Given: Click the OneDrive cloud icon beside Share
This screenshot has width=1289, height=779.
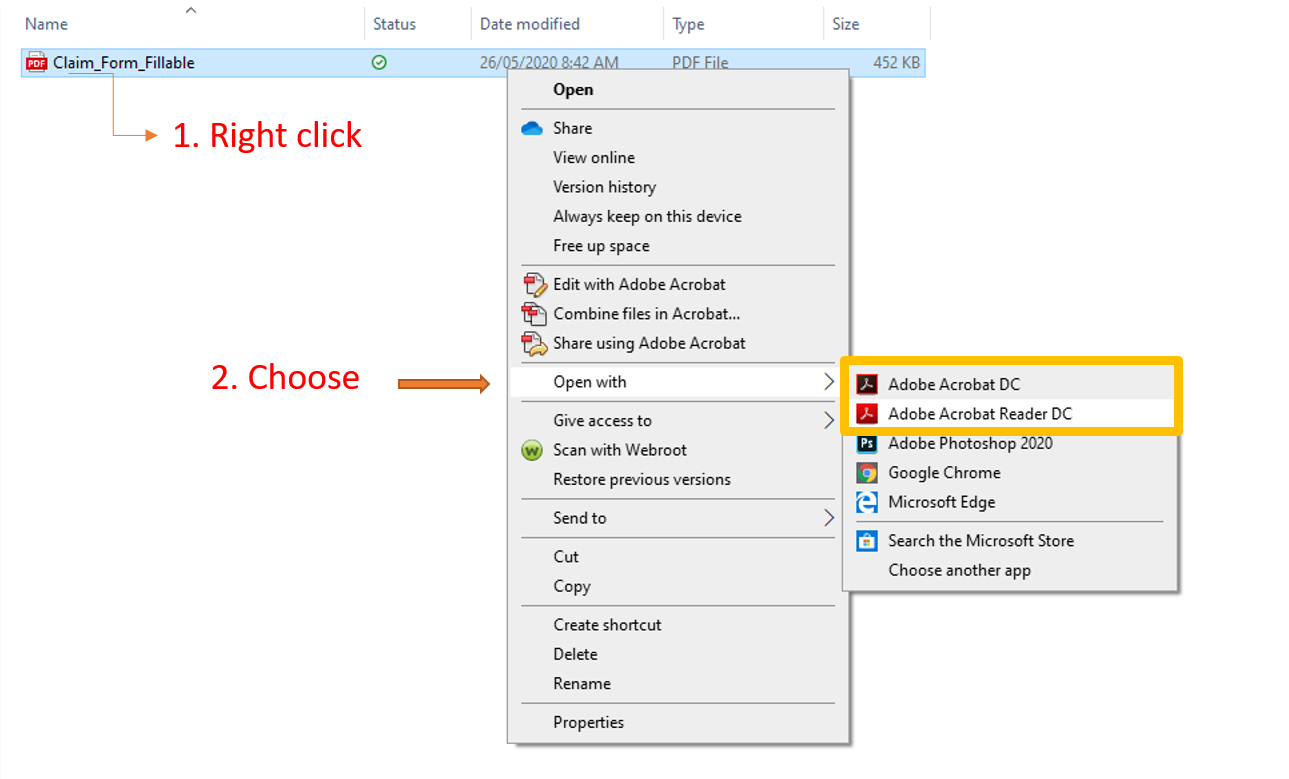Looking at the screenshot, I should coord(532,128).
